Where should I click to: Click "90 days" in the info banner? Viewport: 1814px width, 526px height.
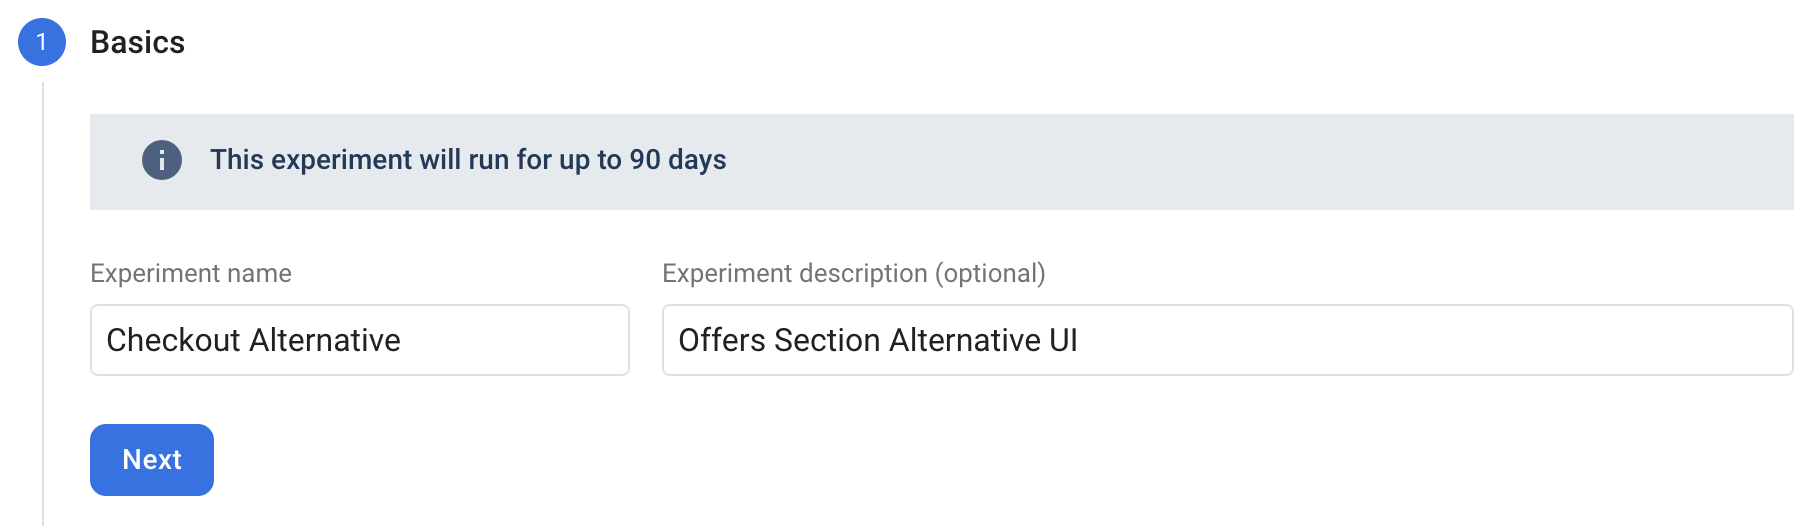678,160
